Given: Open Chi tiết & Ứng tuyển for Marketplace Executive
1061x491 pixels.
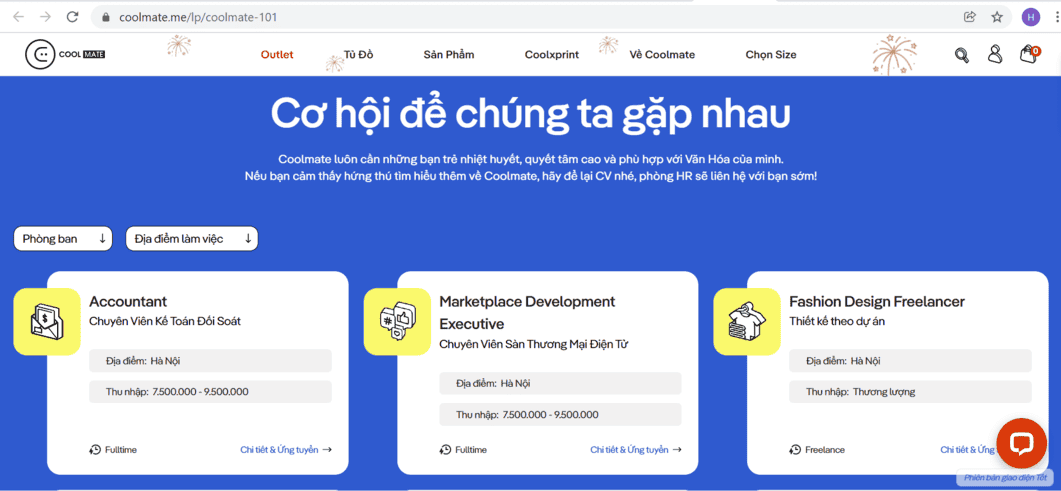Looking at the screenshot, I should click(635, 450).
